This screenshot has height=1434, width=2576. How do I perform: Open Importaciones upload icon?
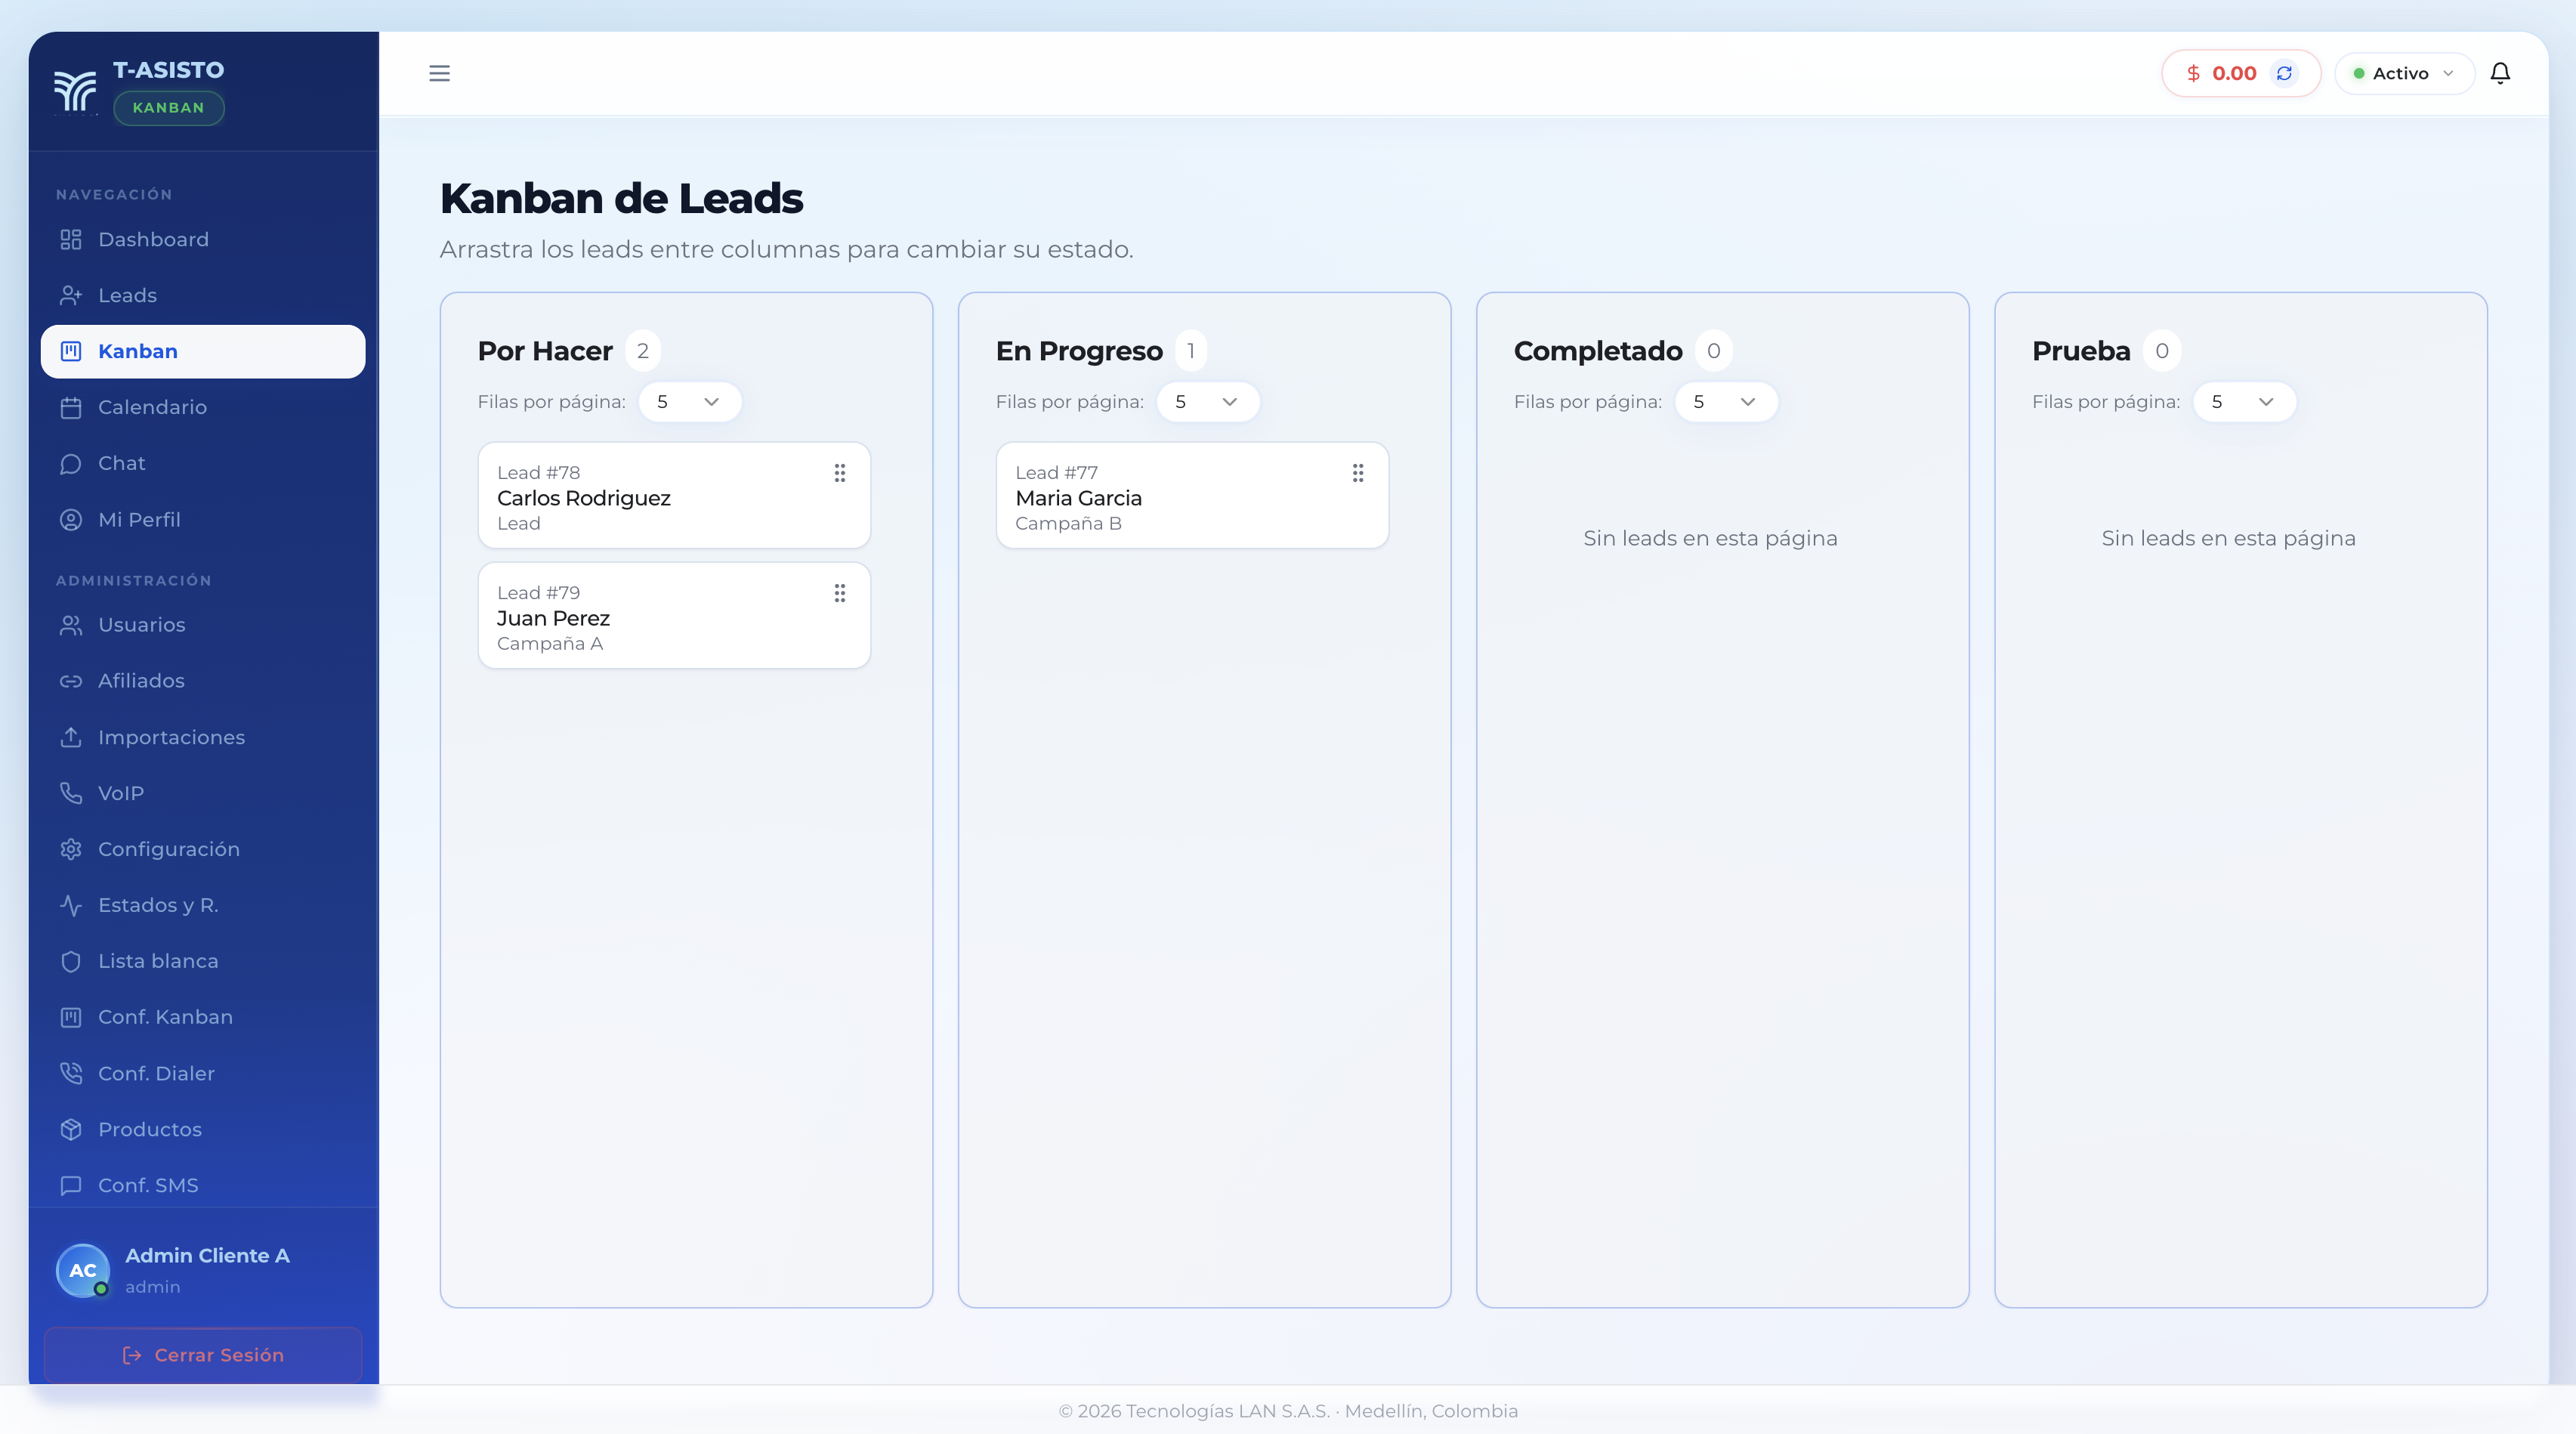pyautogui.click(x=70, y=737)
